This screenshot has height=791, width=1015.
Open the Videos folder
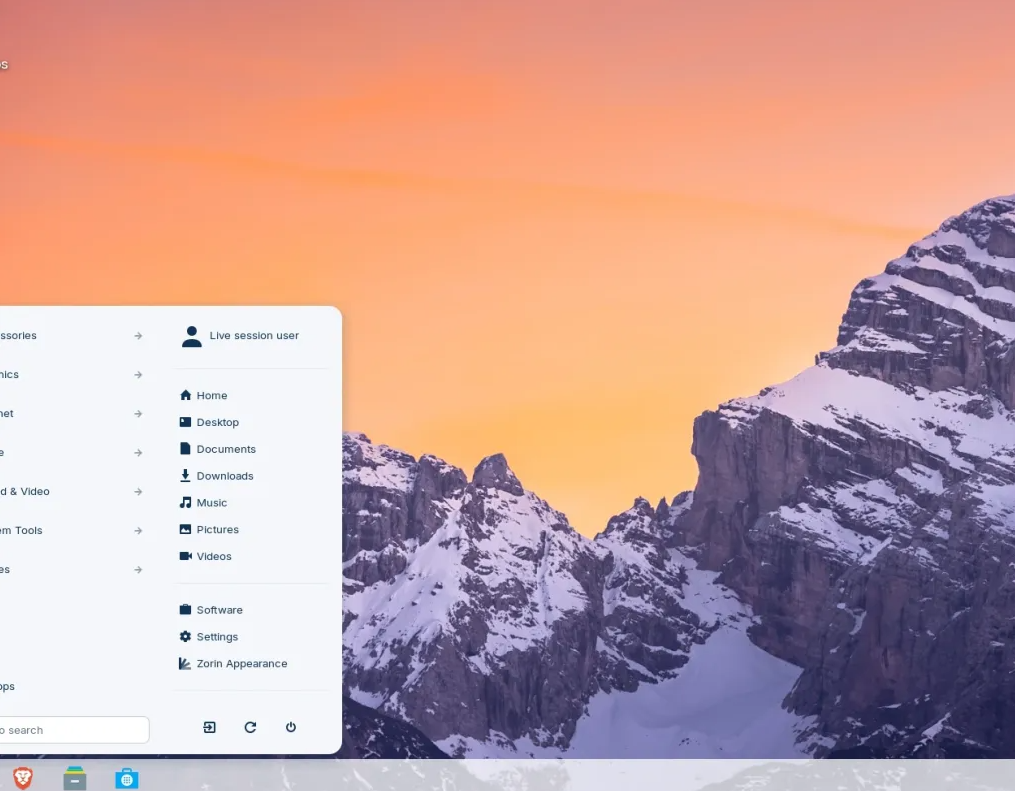pos(213,557)
